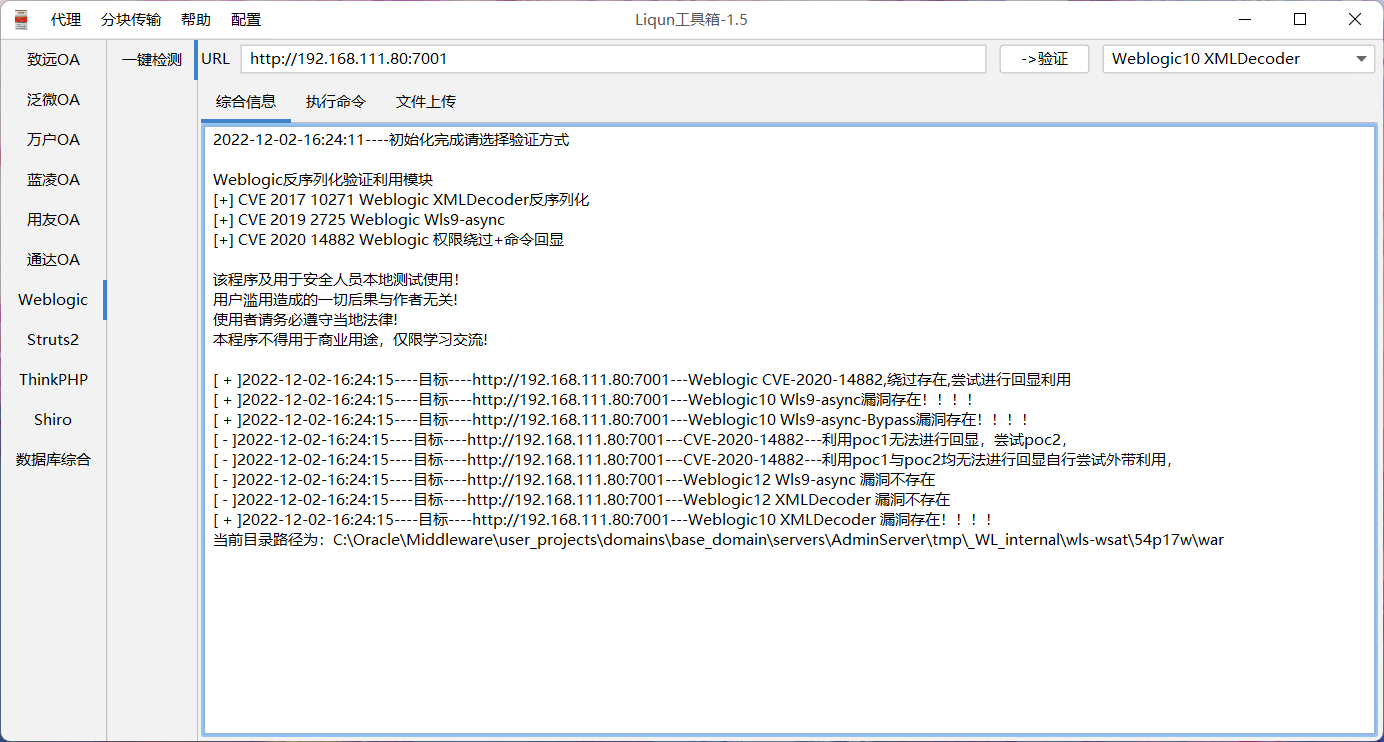Click the CVE 2019 2725 Wls9-async line
This screenshot has height=742, width=1384.
359,220
